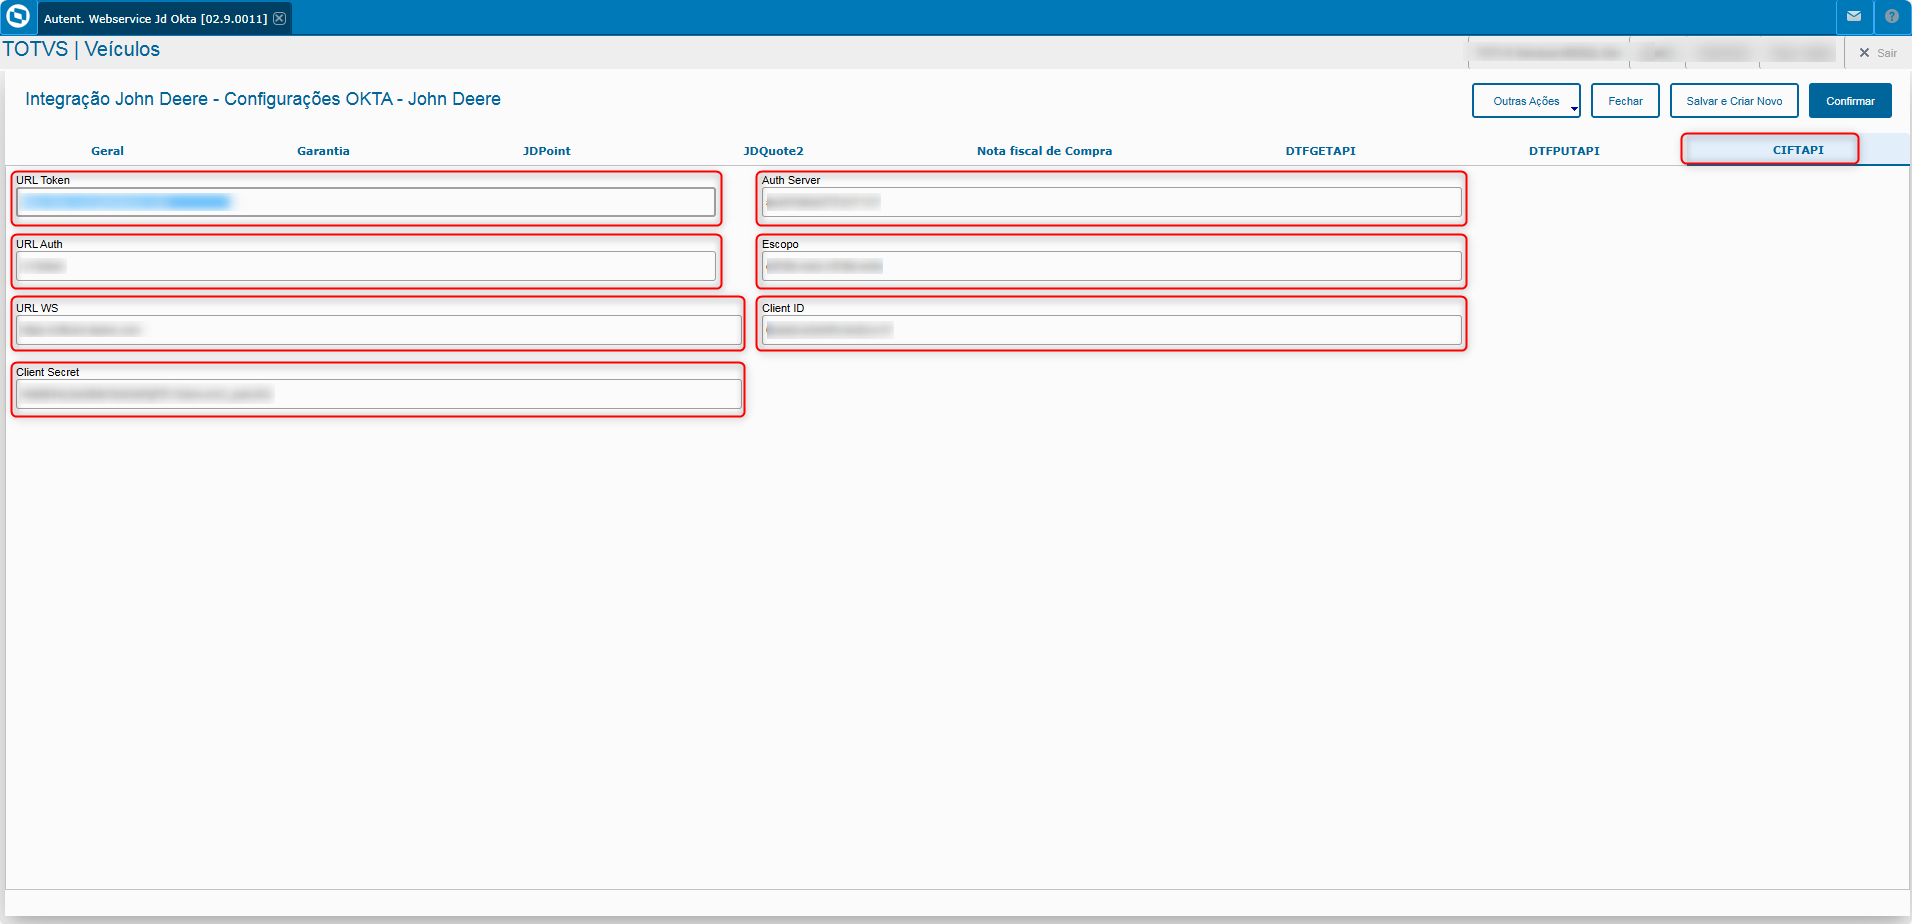Open the help question mark icon

pyautogui.click(x=1892, y=16)
